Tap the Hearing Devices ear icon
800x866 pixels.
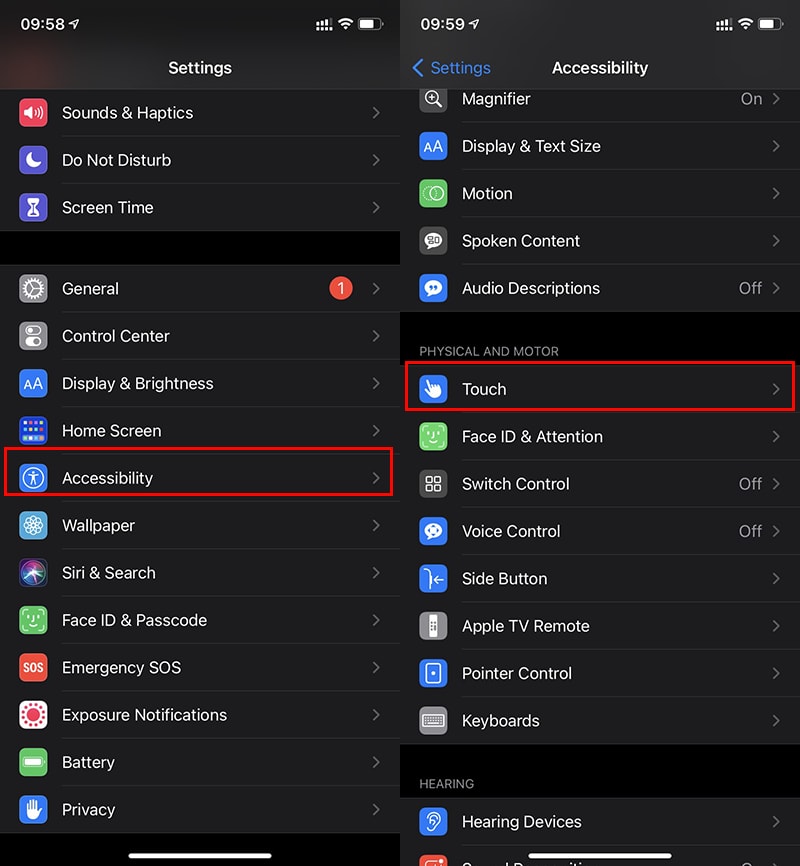tap(433, 822)
